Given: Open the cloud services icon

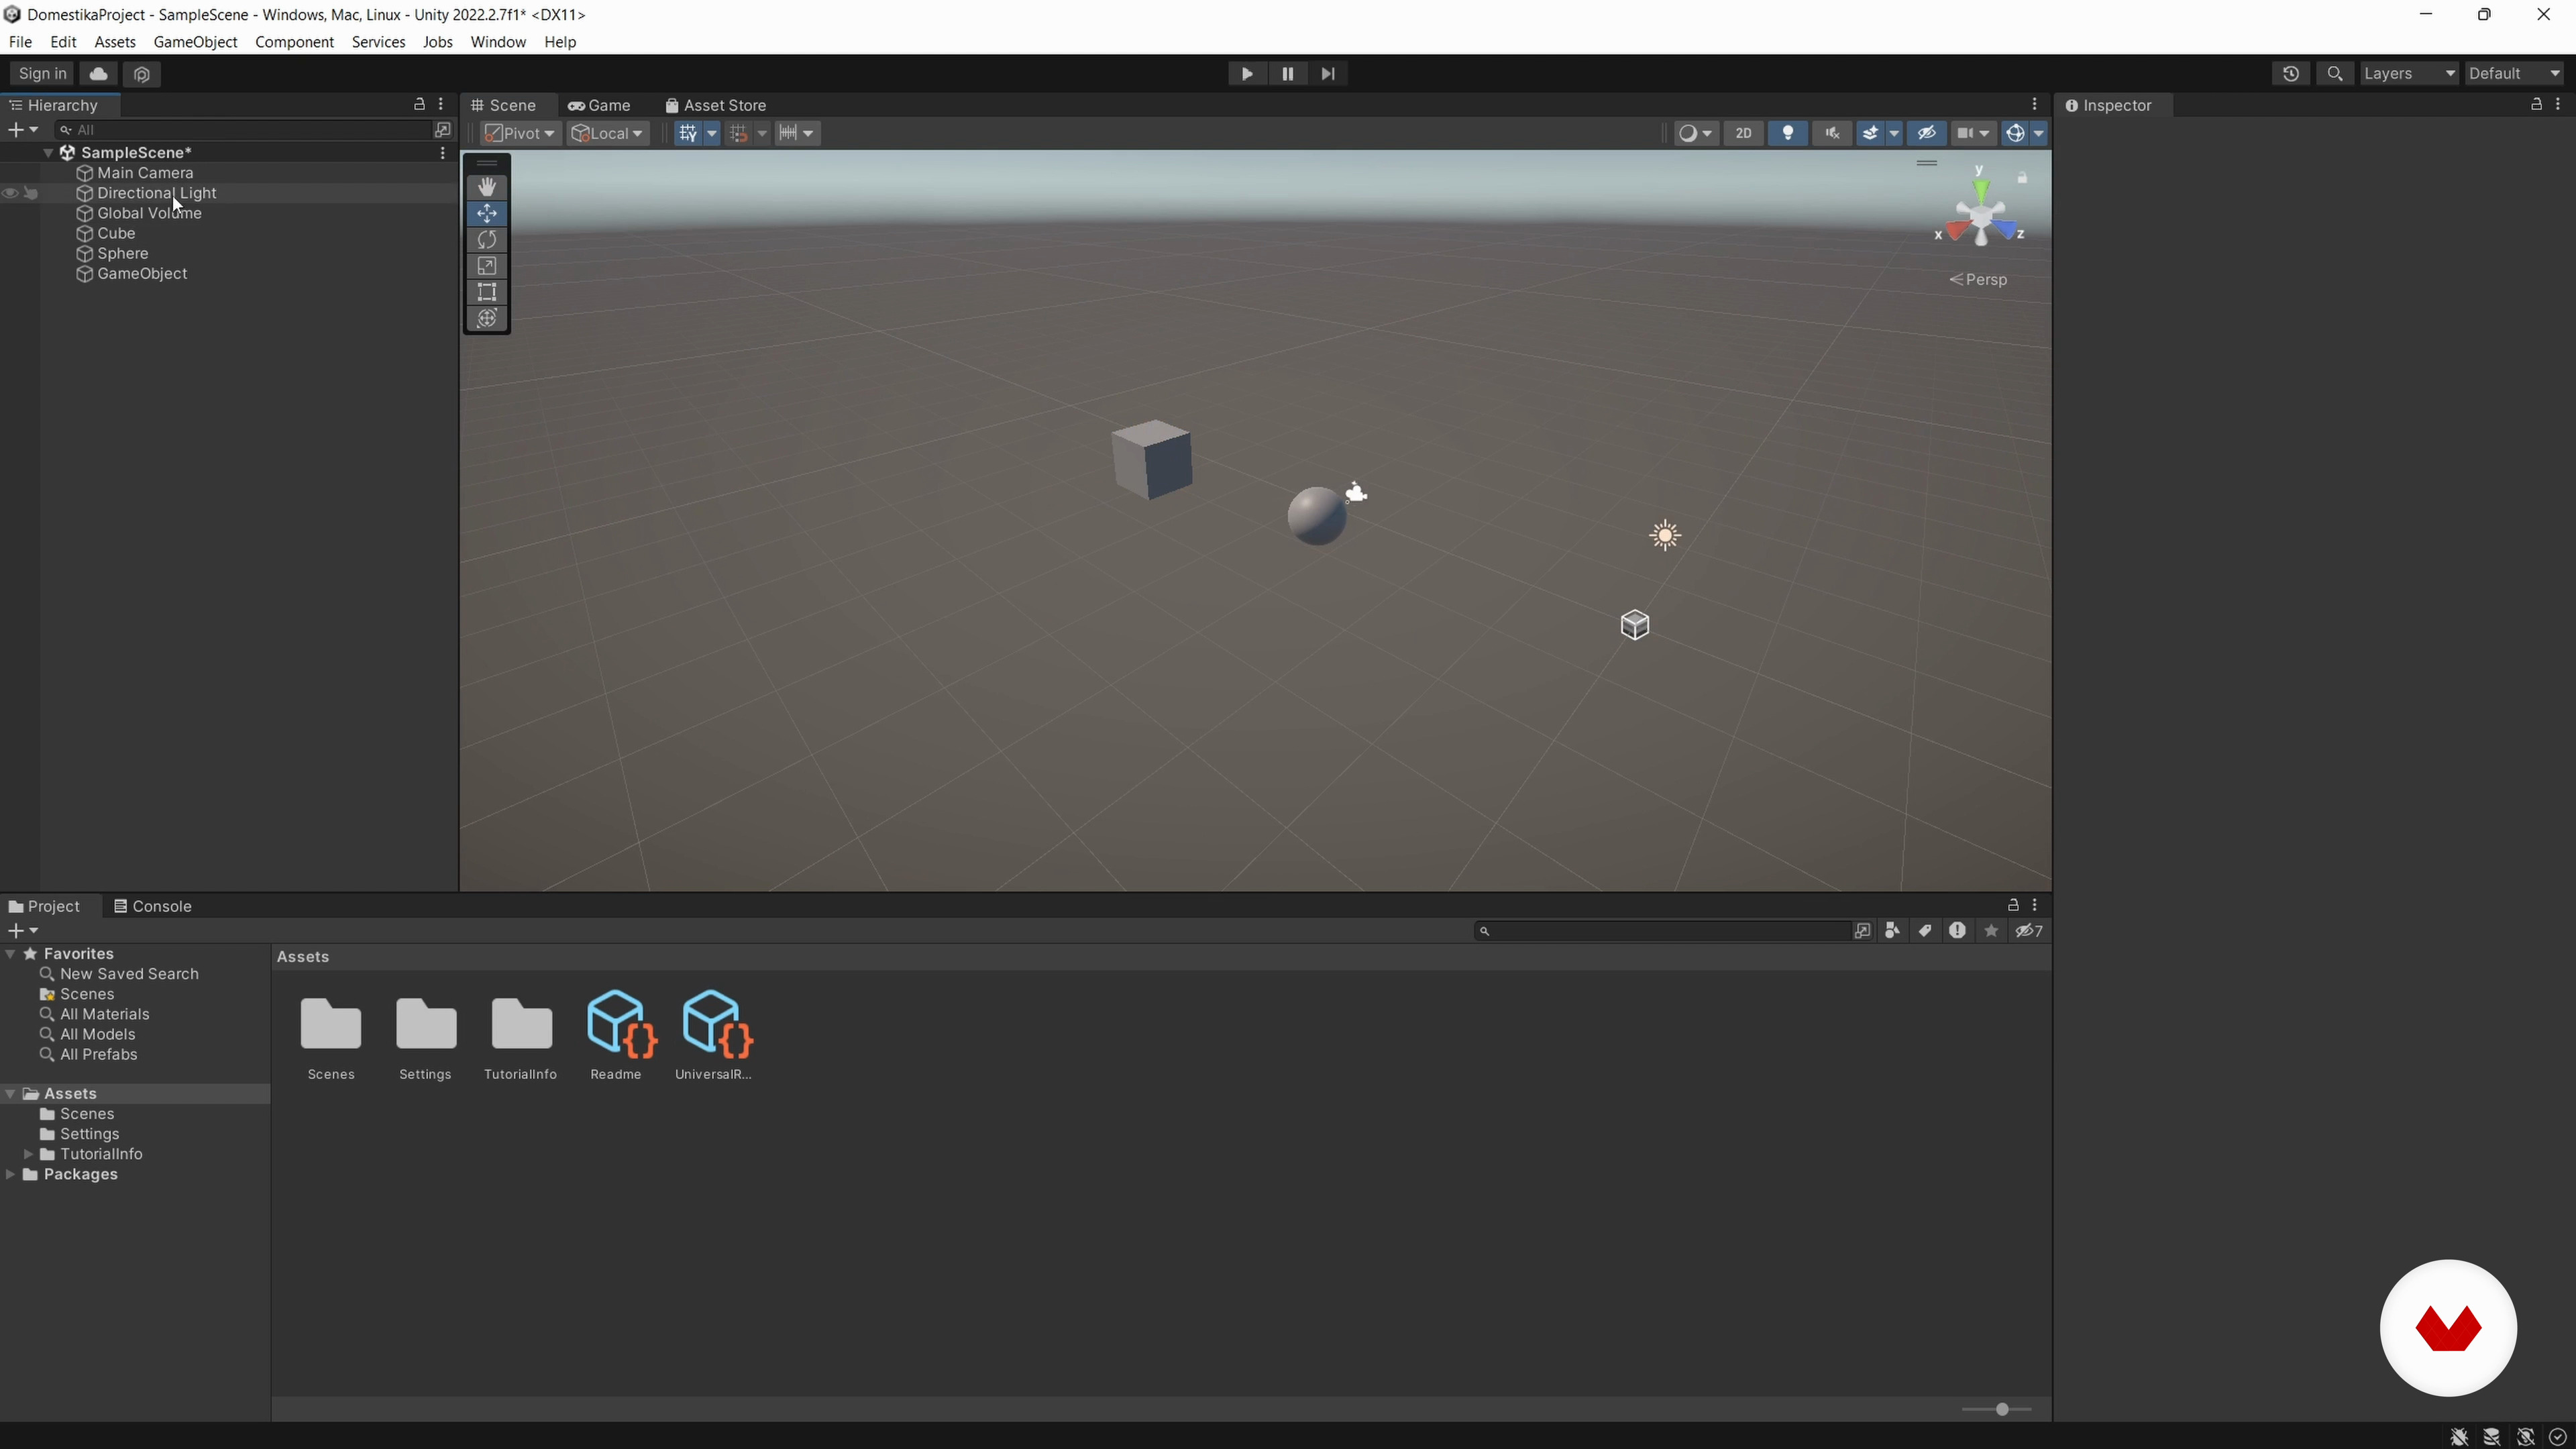Looking at the screenshot, I should coord(98,73).
